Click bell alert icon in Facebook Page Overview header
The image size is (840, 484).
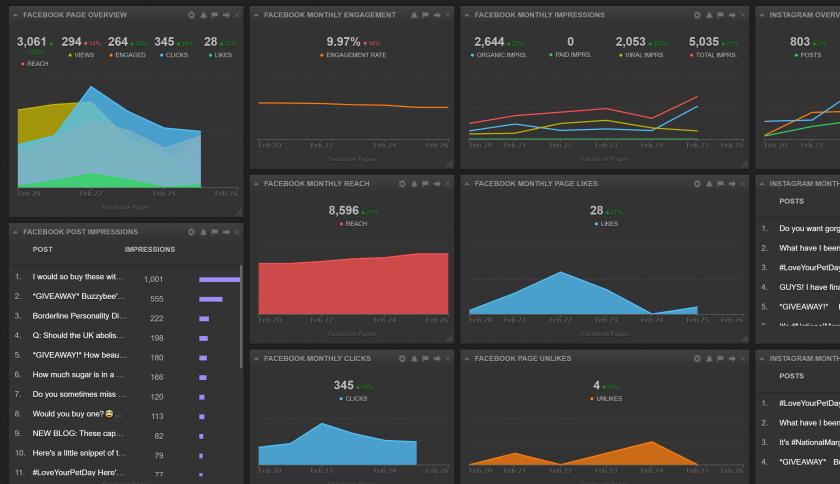pos(203,15)
